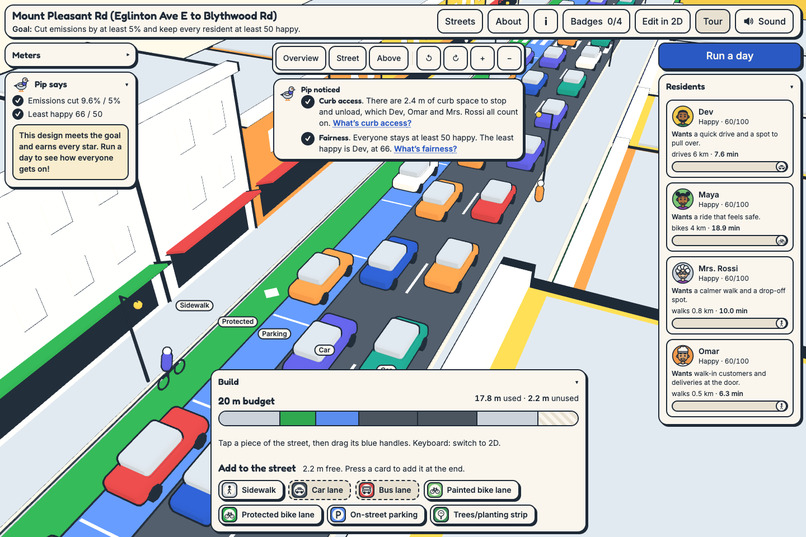Click the bicycle icon on Painted bike lane card

434,490
